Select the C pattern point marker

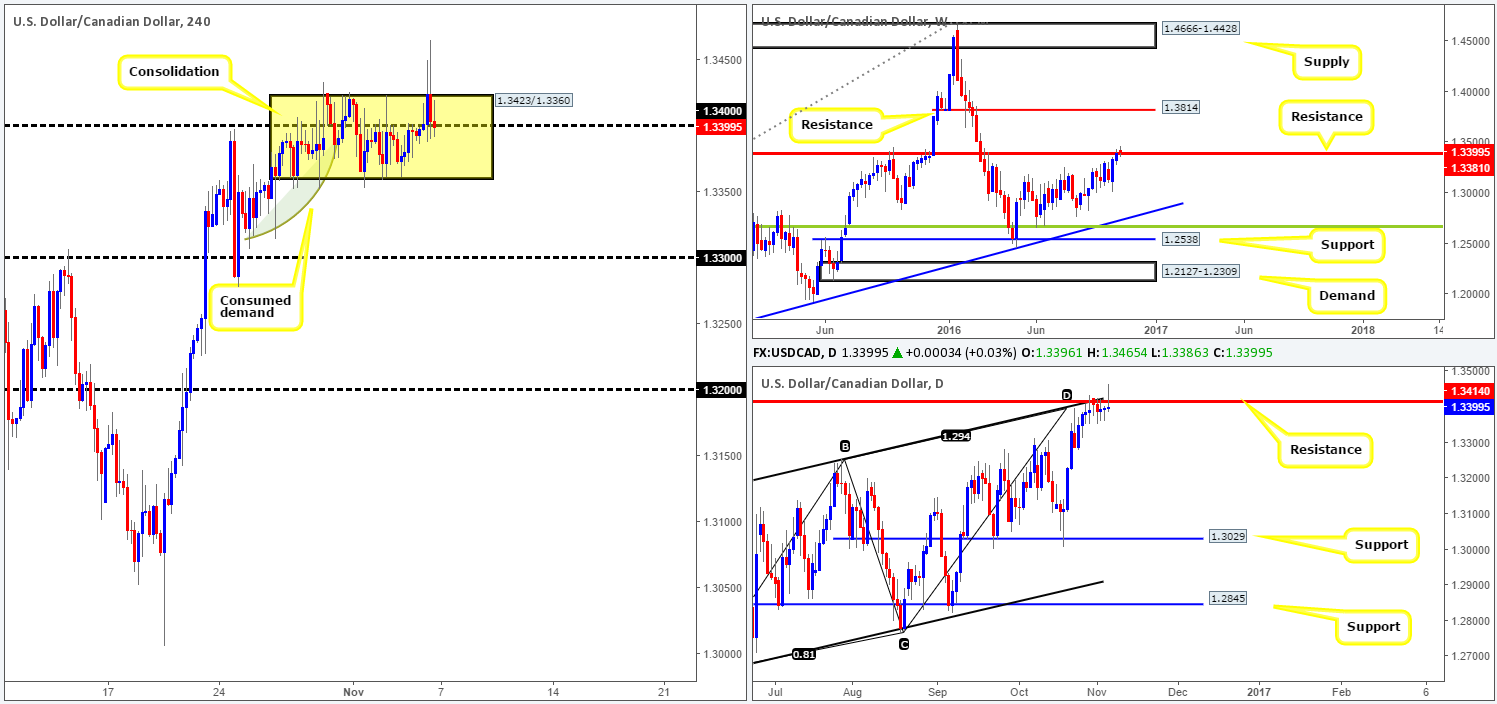tap(903, 644)
